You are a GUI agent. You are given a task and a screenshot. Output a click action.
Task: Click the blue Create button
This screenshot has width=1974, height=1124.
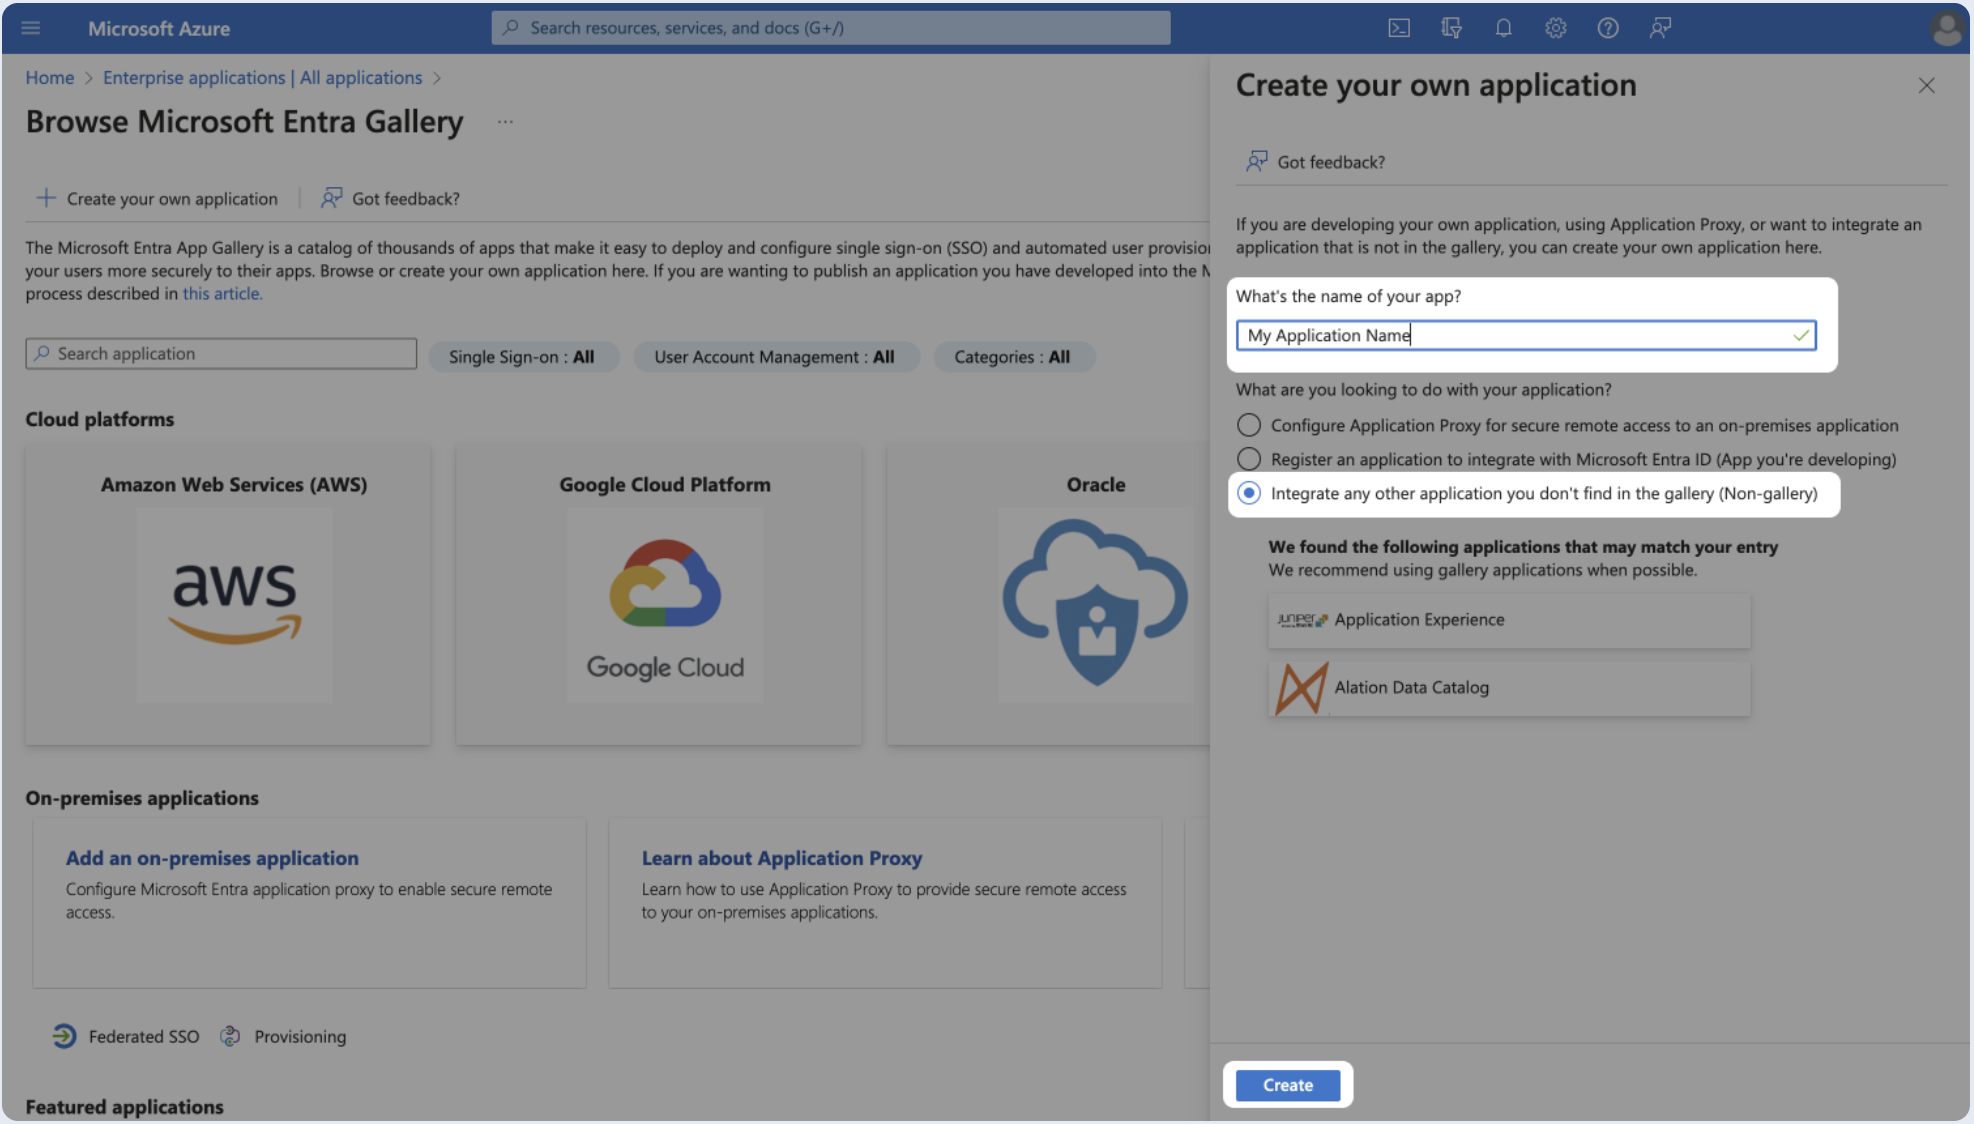coord(1287,1085)
